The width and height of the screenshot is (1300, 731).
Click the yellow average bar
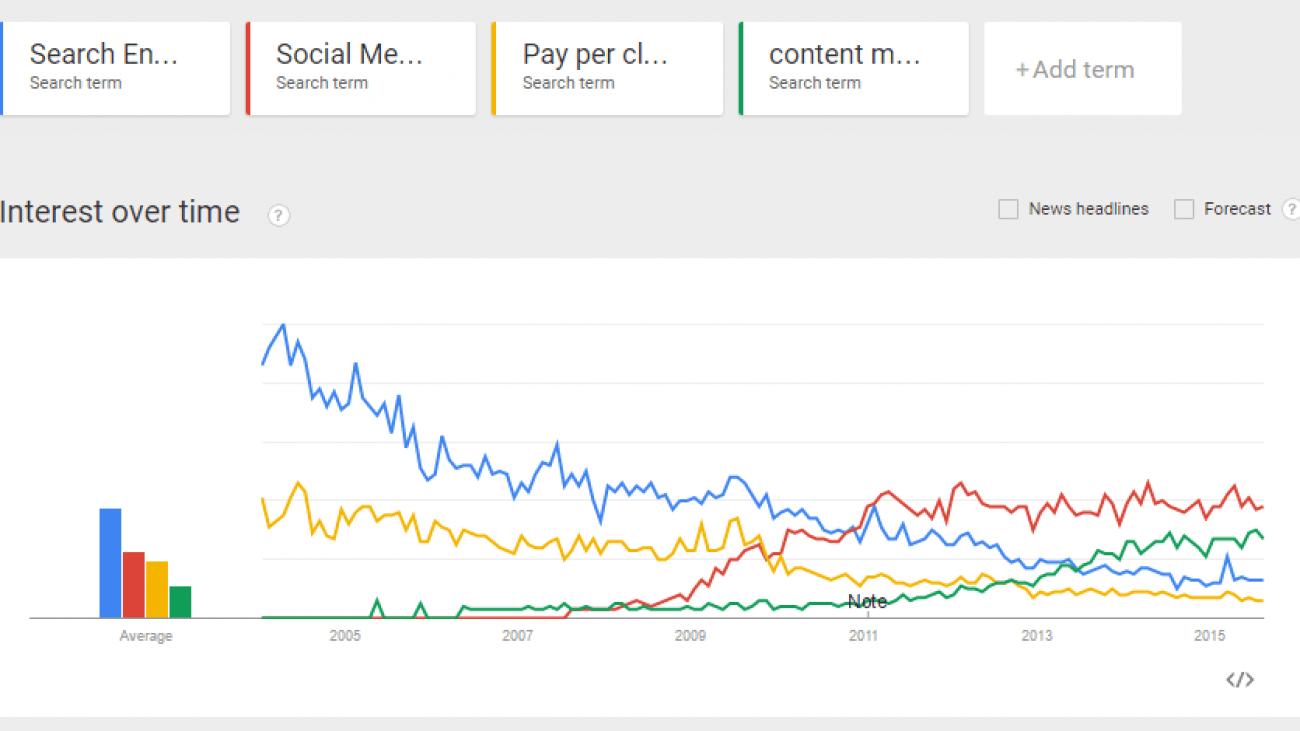tap(157, 589)
